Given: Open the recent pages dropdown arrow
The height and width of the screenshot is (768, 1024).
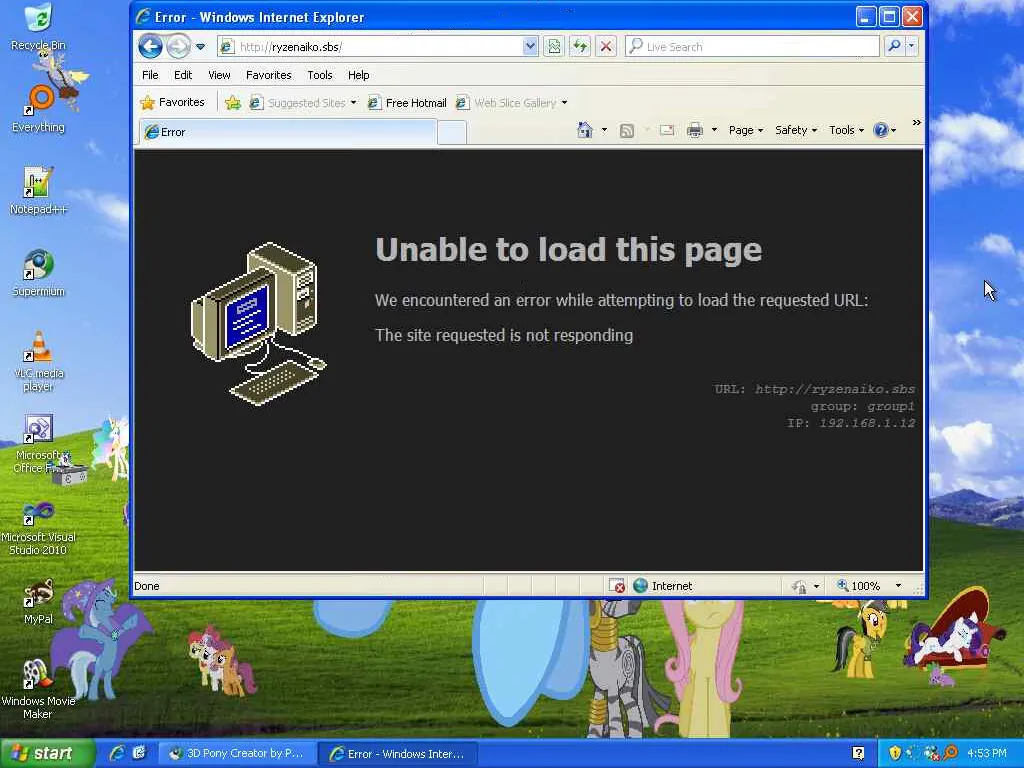Looking at the screenshot, I should pos(200,47).
